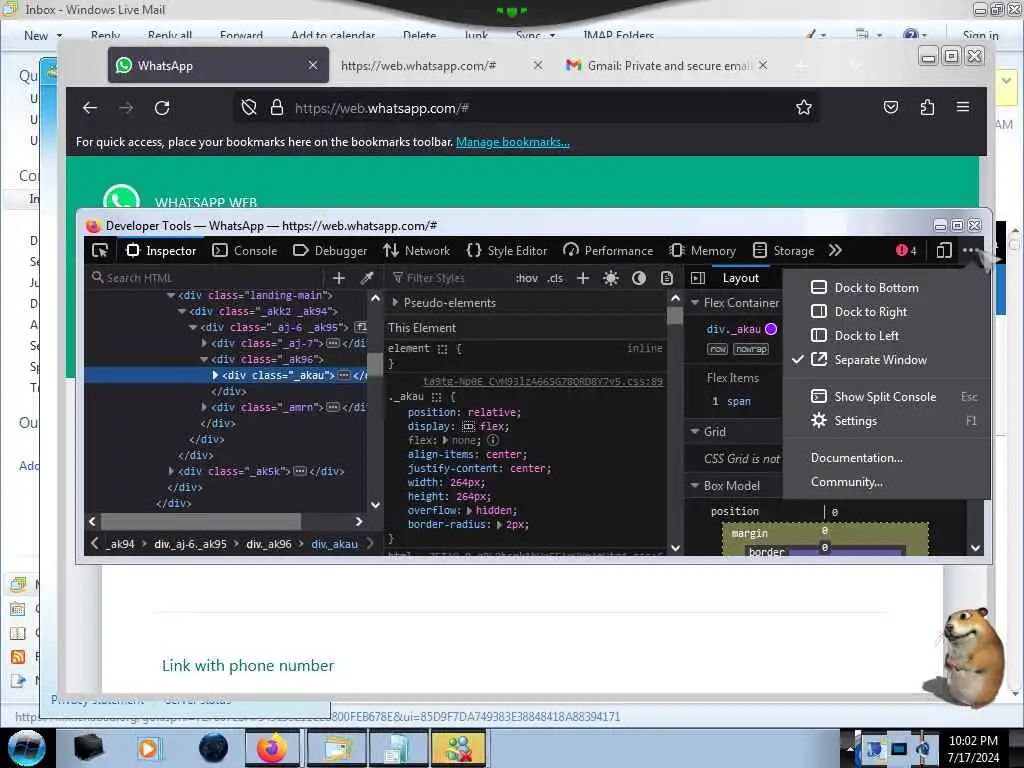Expand the overflow shorthand property arrow

pos(469,511)
